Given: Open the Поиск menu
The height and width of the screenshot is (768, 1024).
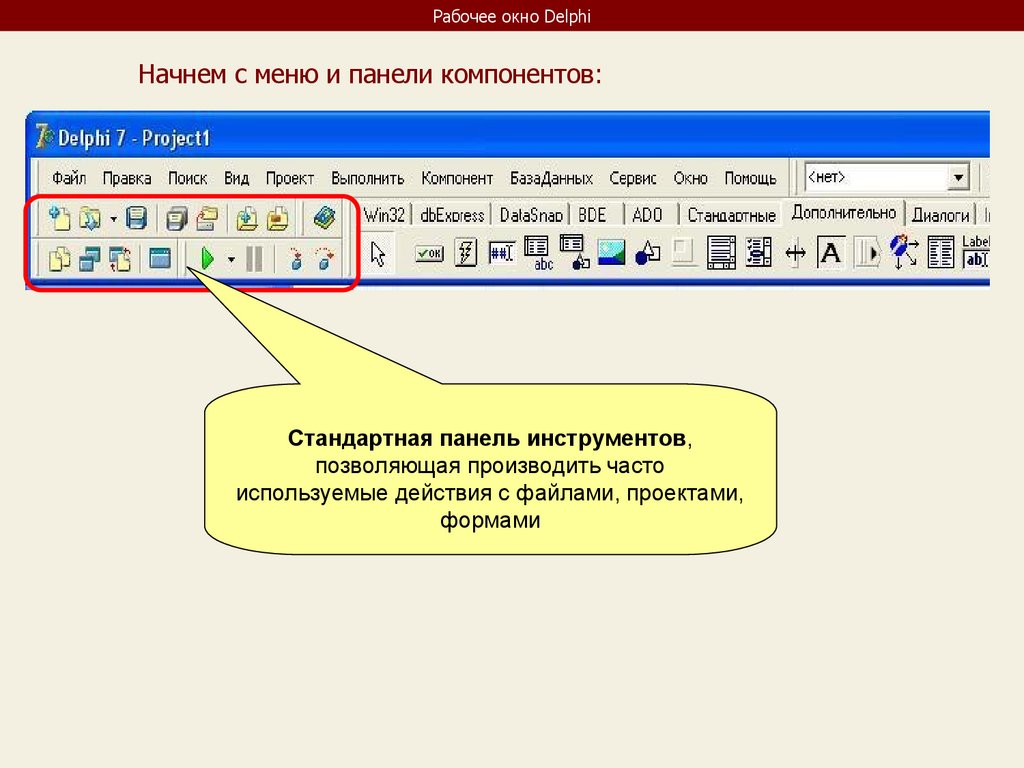Looking at the screenshot, I should (x=187, y=178).
